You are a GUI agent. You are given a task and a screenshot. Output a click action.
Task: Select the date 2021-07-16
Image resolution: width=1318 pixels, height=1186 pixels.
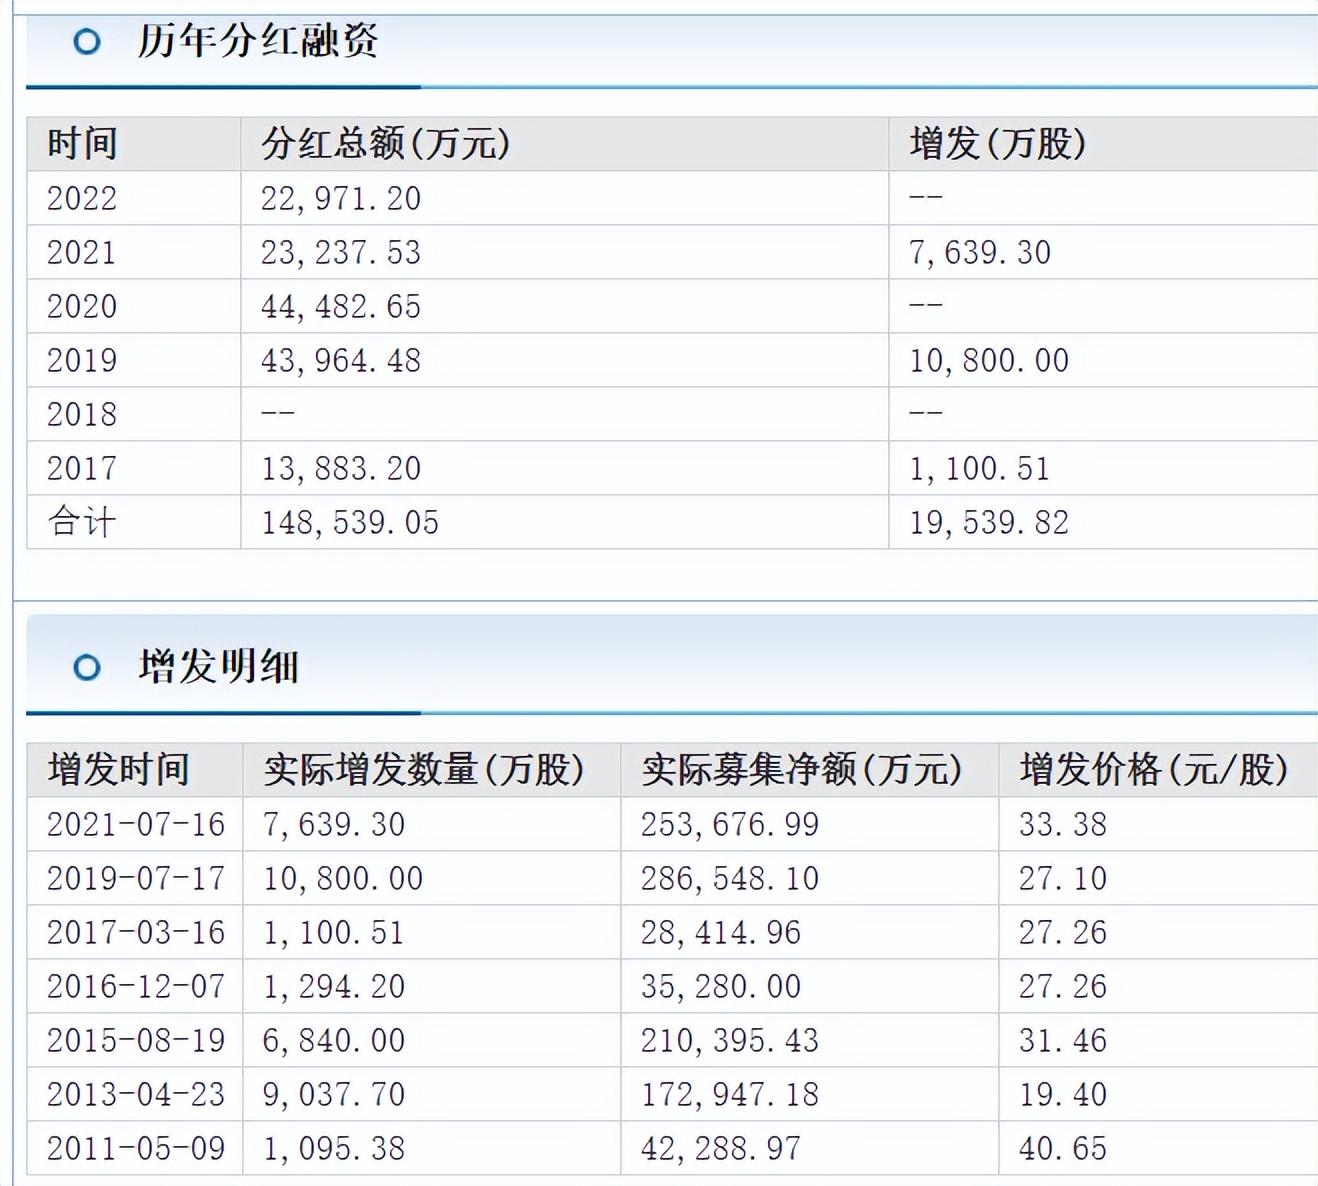point(136,824)
